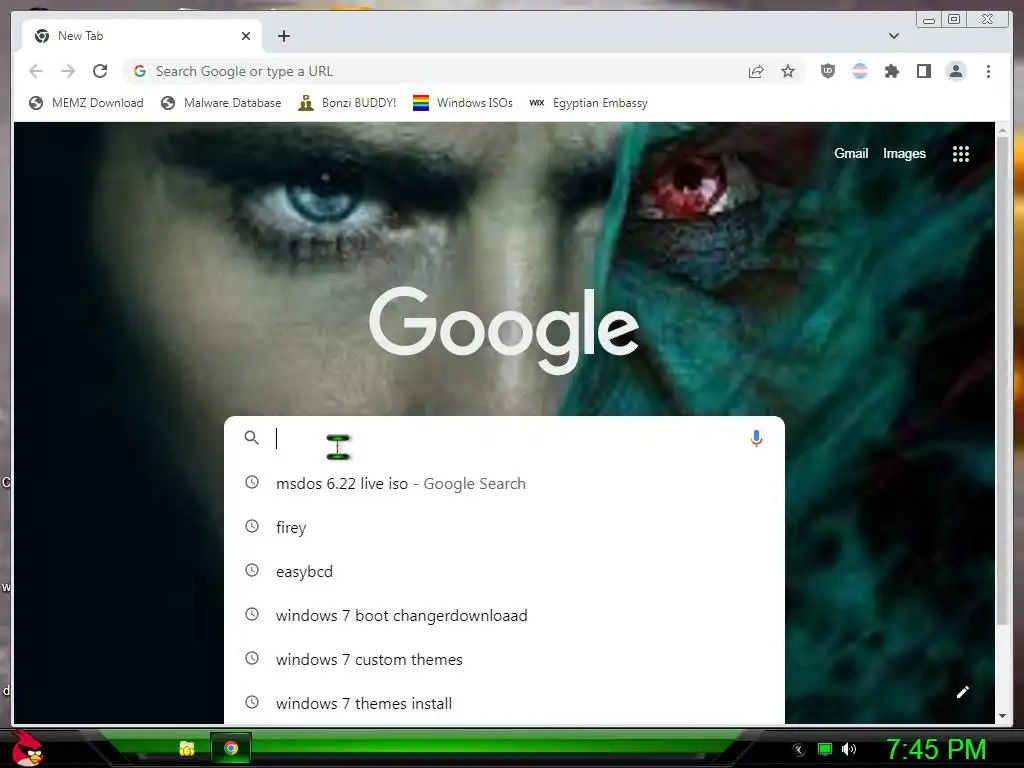Share this page via the share icon
The width and height of the screenshot is (1024, 768).
click(x=756, y=71)
